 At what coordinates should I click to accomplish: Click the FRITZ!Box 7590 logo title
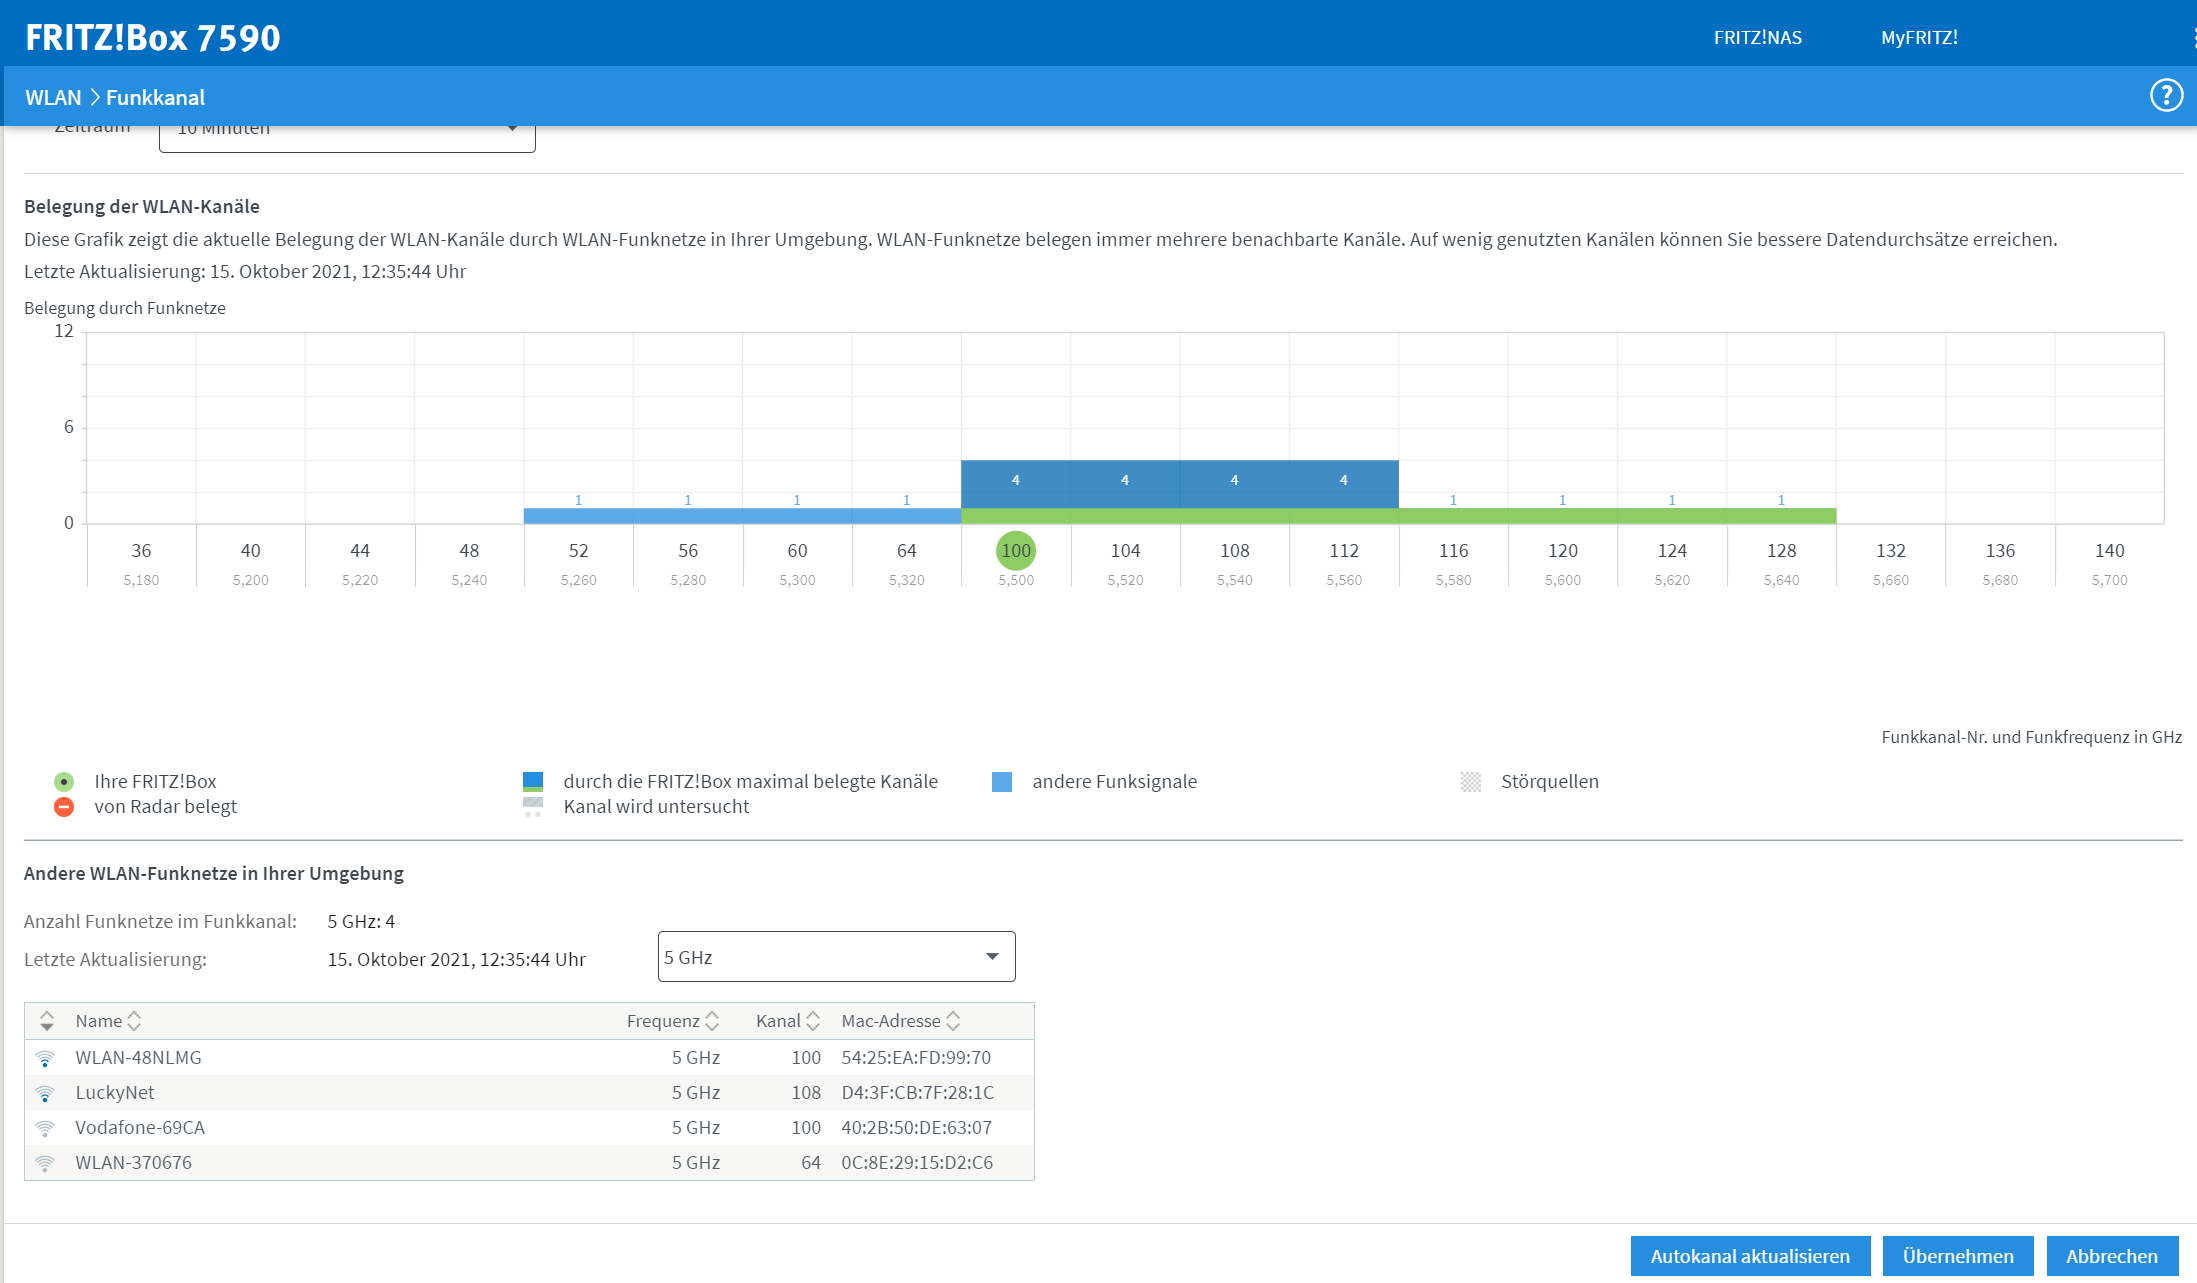(153, 38)
